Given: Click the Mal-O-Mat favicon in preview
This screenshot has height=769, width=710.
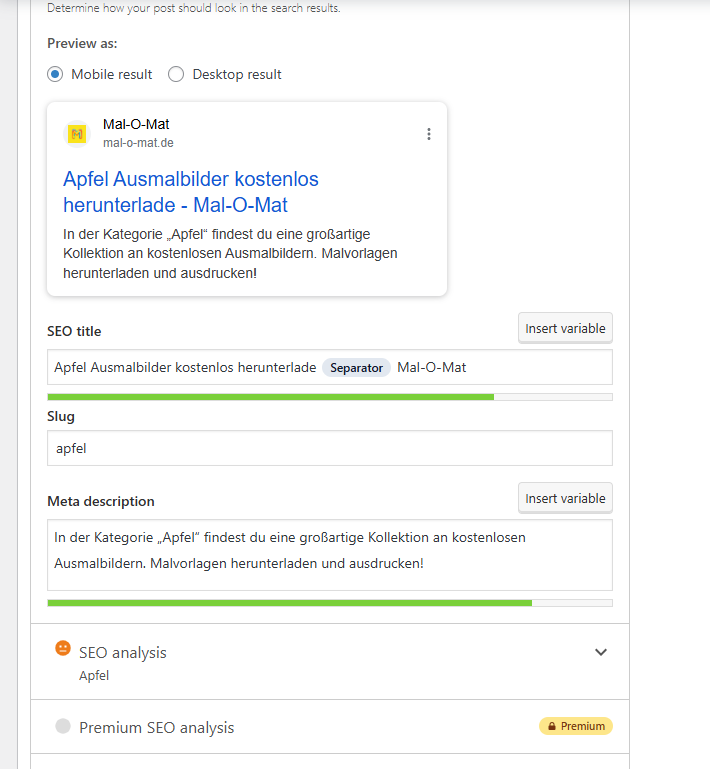Looking at the screenshot, I should 77,134.
